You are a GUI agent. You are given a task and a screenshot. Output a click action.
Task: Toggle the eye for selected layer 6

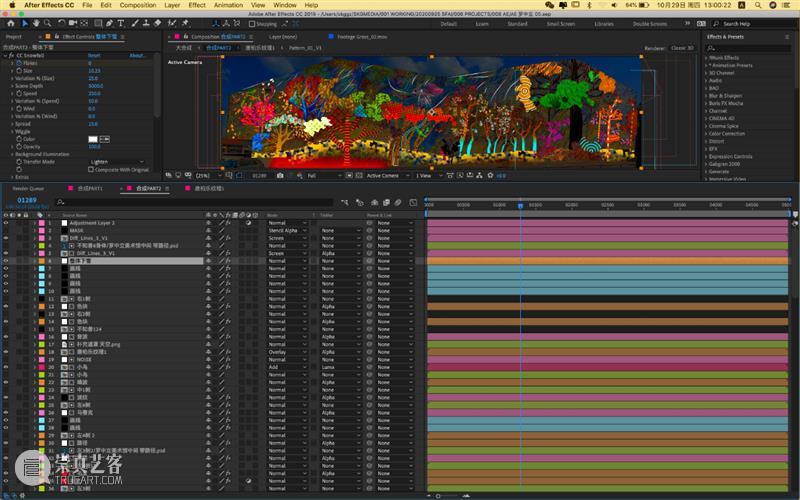point(6,261)
